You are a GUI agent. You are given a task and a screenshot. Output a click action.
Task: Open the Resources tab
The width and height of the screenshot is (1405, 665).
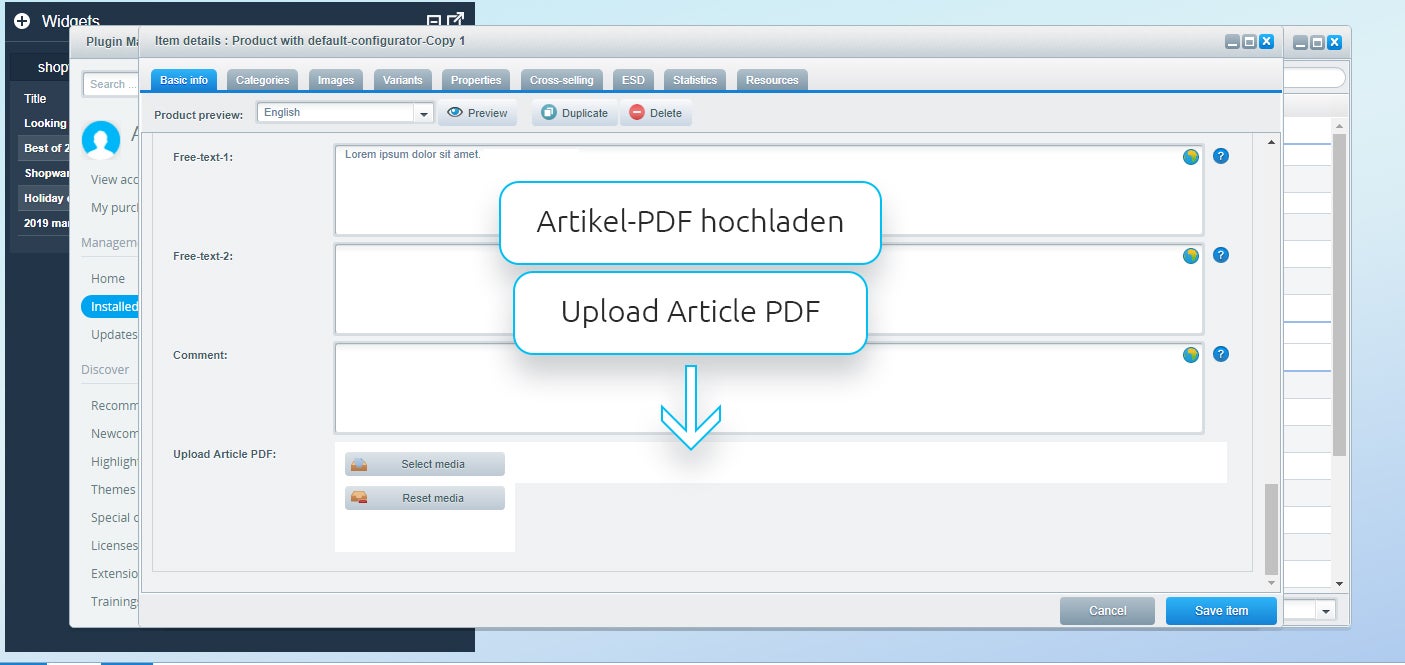(x=772, y=80)
